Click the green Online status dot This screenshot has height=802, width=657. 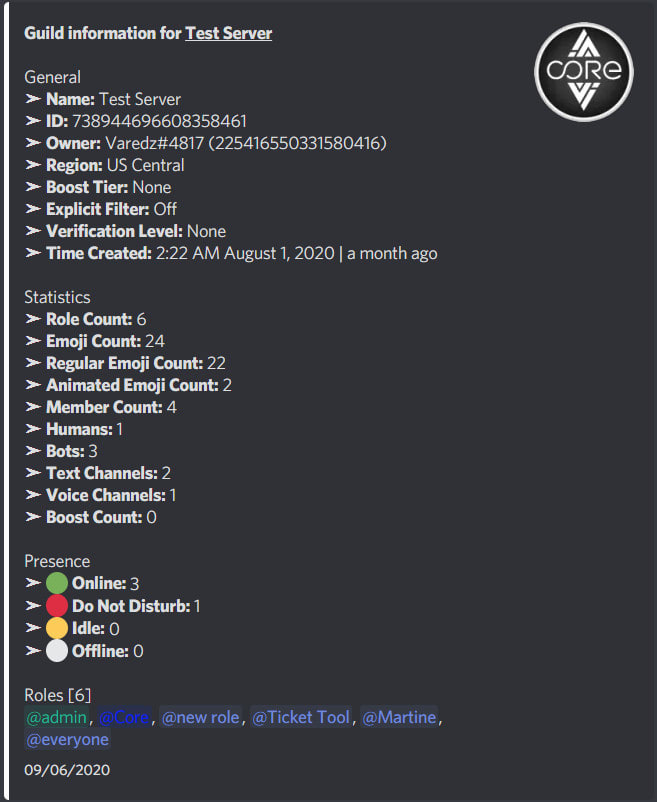(x=57, y=583)
